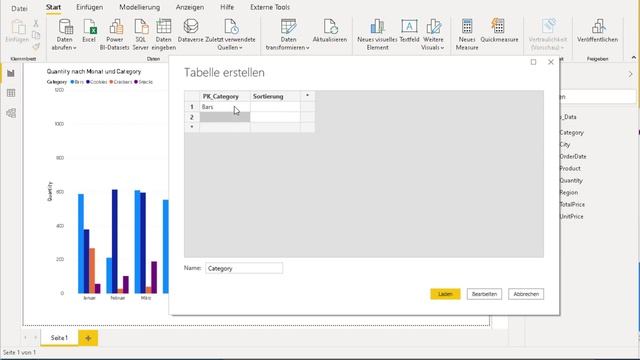640x360 pixels.
Task: Select row header 1
Action: click(x=192, y=107)
